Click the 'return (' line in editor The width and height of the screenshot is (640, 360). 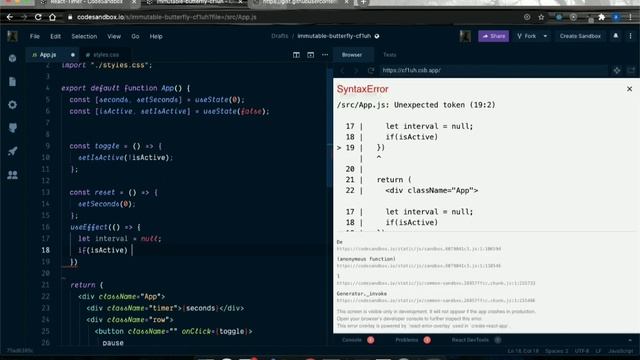87,285
